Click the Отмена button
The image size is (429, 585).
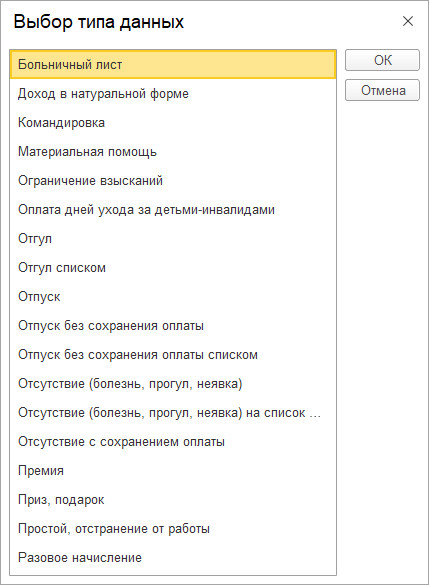click(x=382, y=90)
